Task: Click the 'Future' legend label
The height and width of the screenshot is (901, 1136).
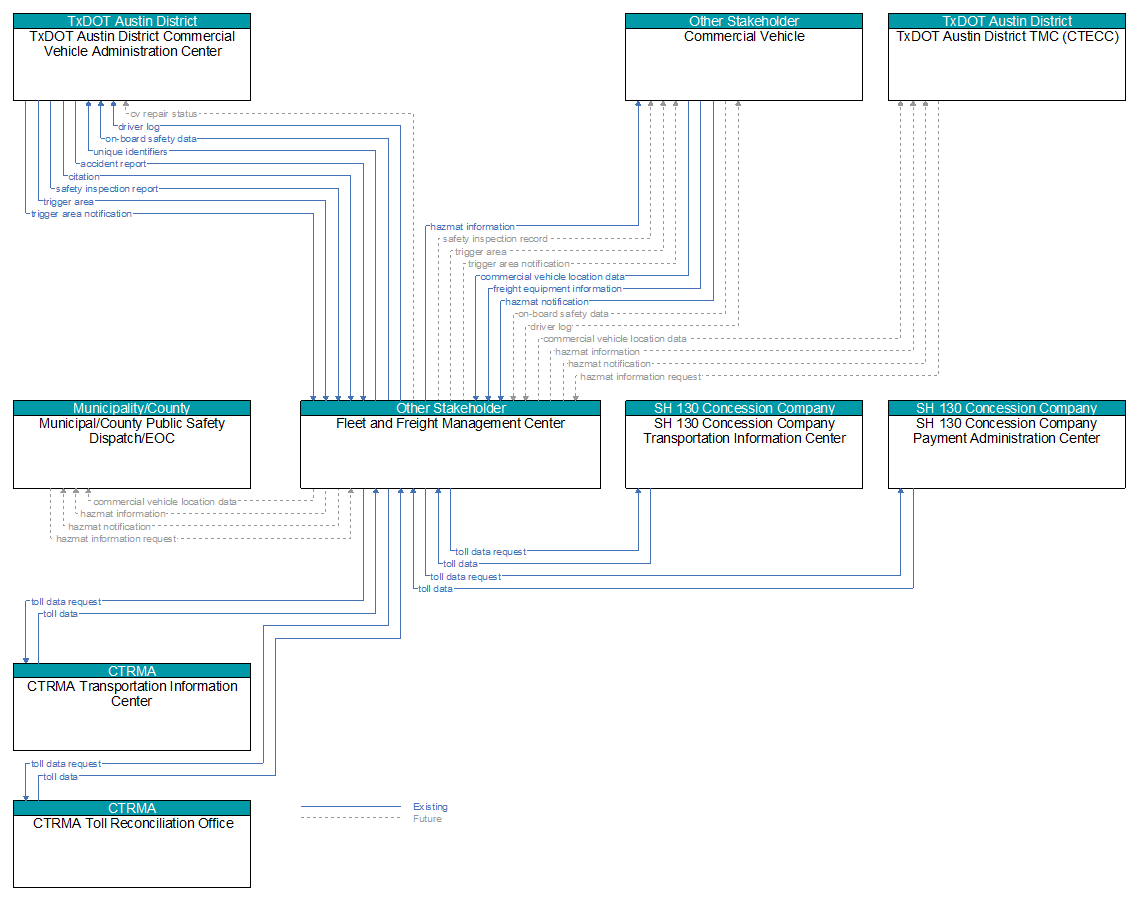Action: point(427,819)
